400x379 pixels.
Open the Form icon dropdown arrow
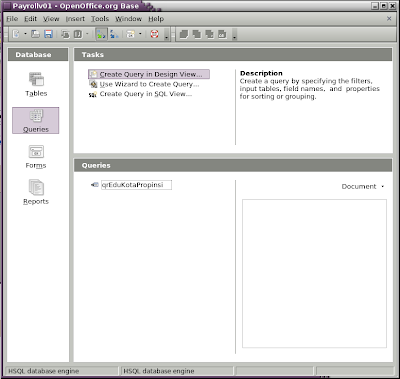pos(140,34)
